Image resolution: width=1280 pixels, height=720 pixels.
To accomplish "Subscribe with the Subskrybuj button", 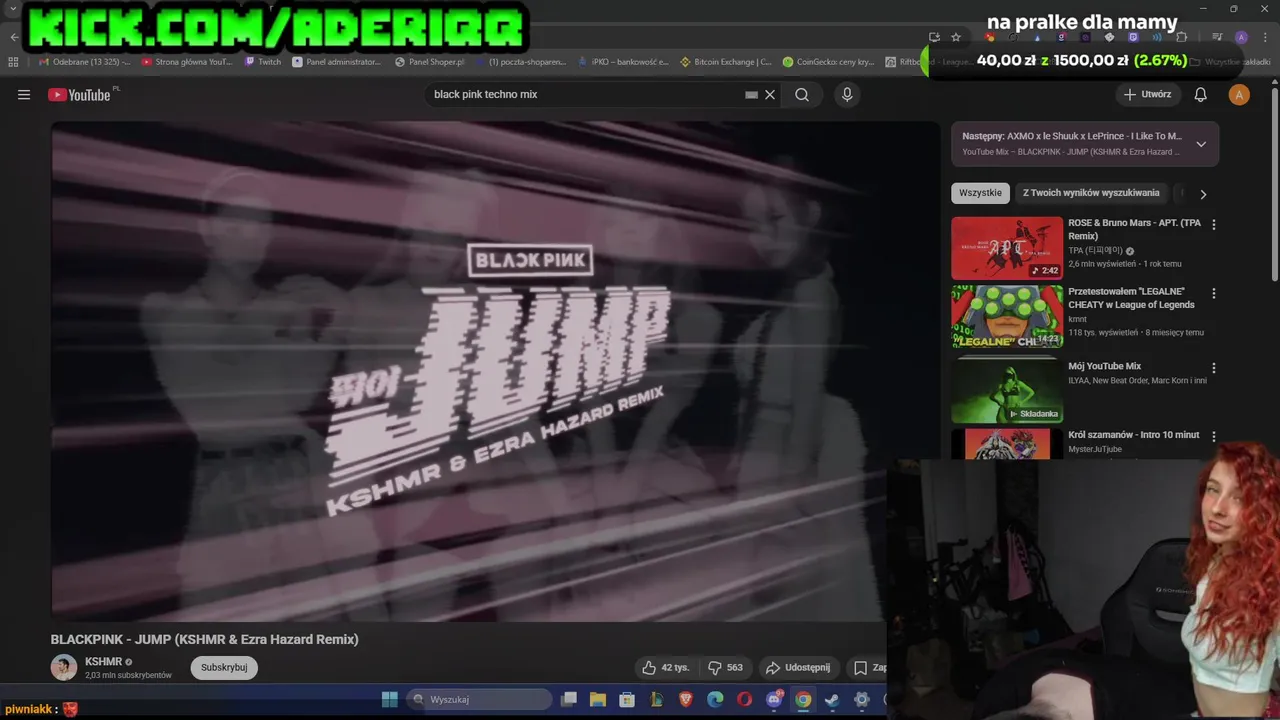I will point(224,667).
